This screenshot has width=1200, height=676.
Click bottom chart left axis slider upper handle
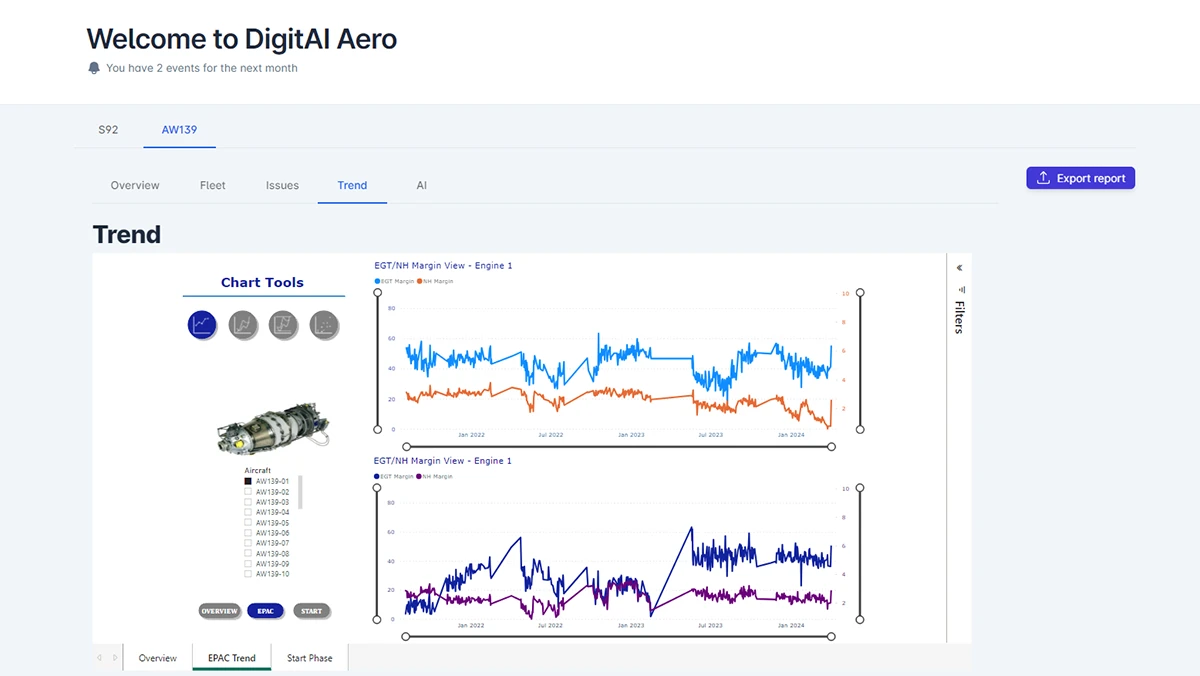(377, 489)
